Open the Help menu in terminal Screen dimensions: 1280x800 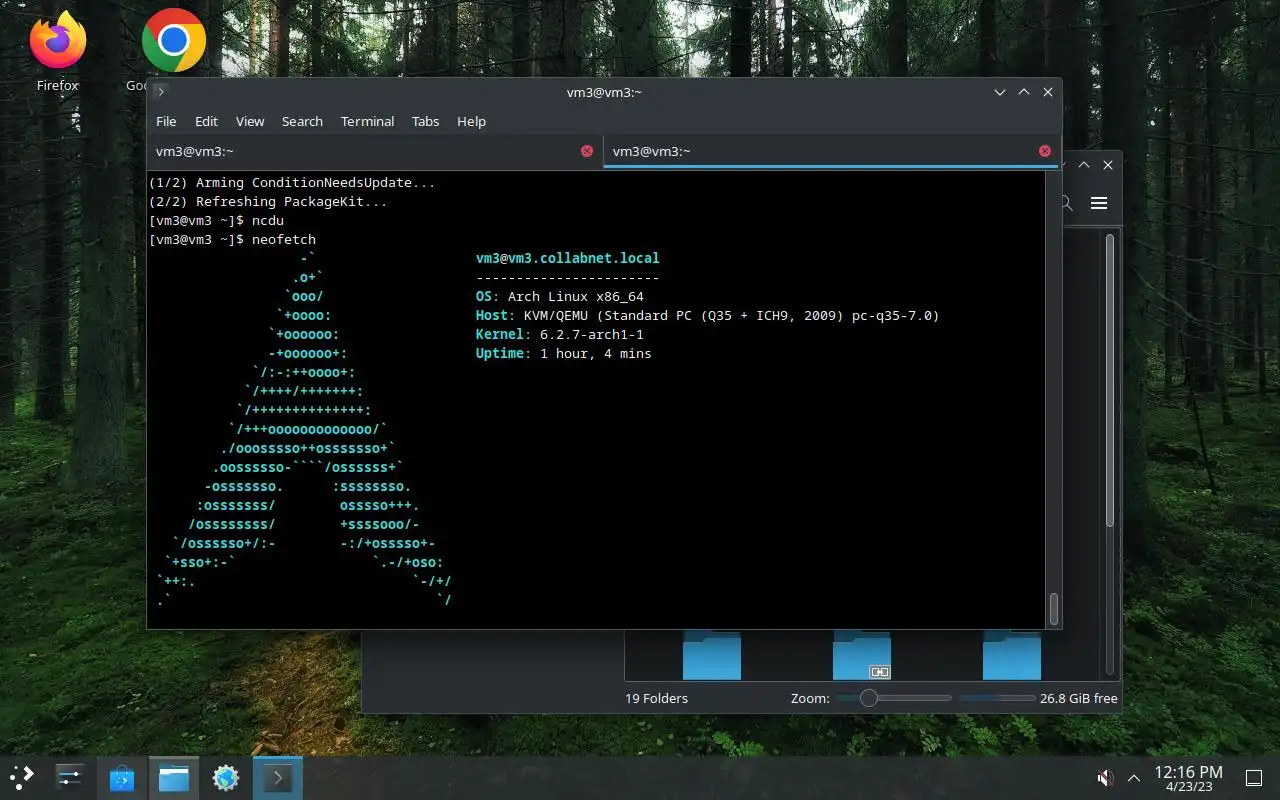(471, 121)
